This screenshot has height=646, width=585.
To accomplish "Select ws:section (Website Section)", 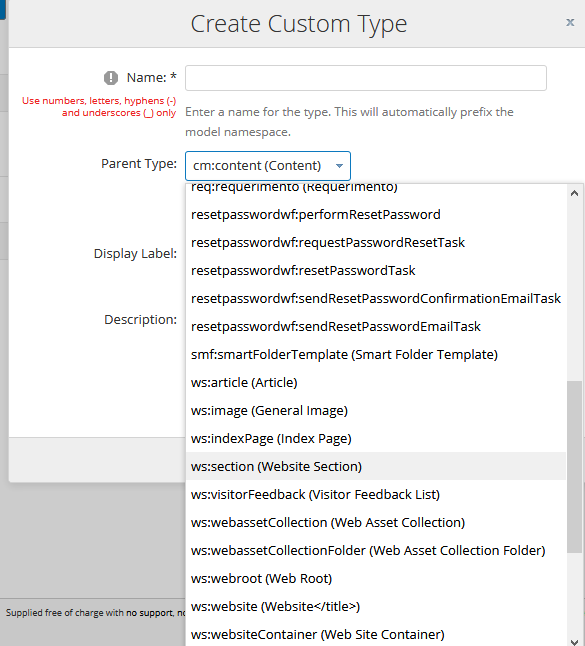I will pyautogui.click(x=375, y=466).
